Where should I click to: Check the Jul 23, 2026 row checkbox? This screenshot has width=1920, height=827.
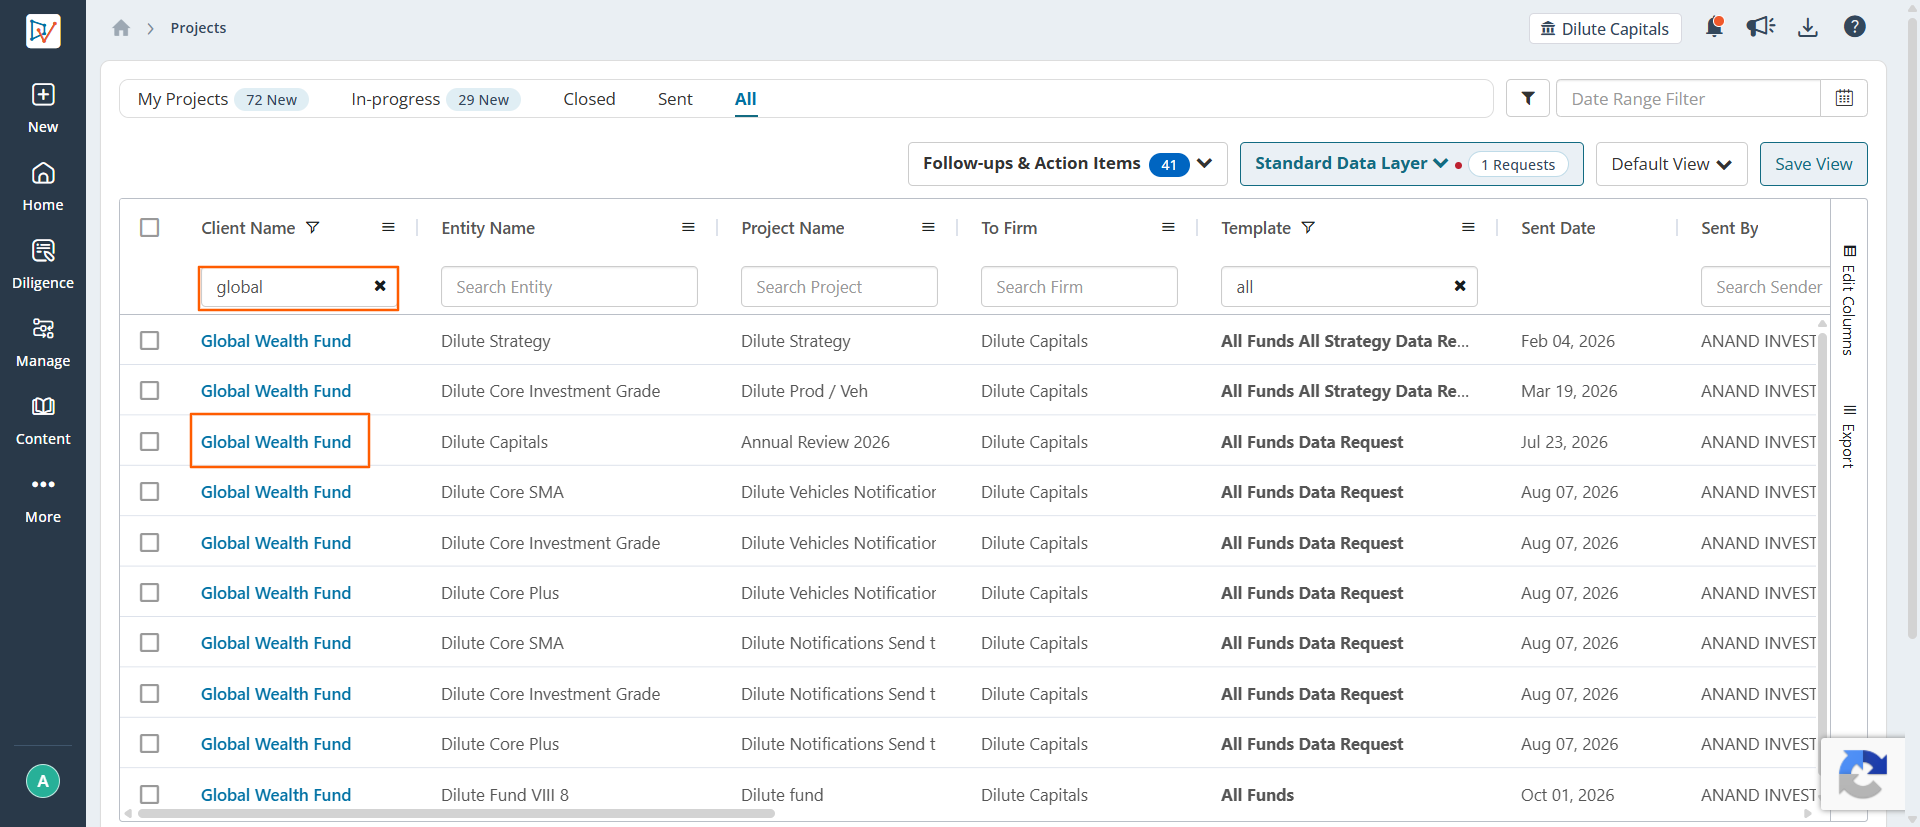click(x=150, y=442)
